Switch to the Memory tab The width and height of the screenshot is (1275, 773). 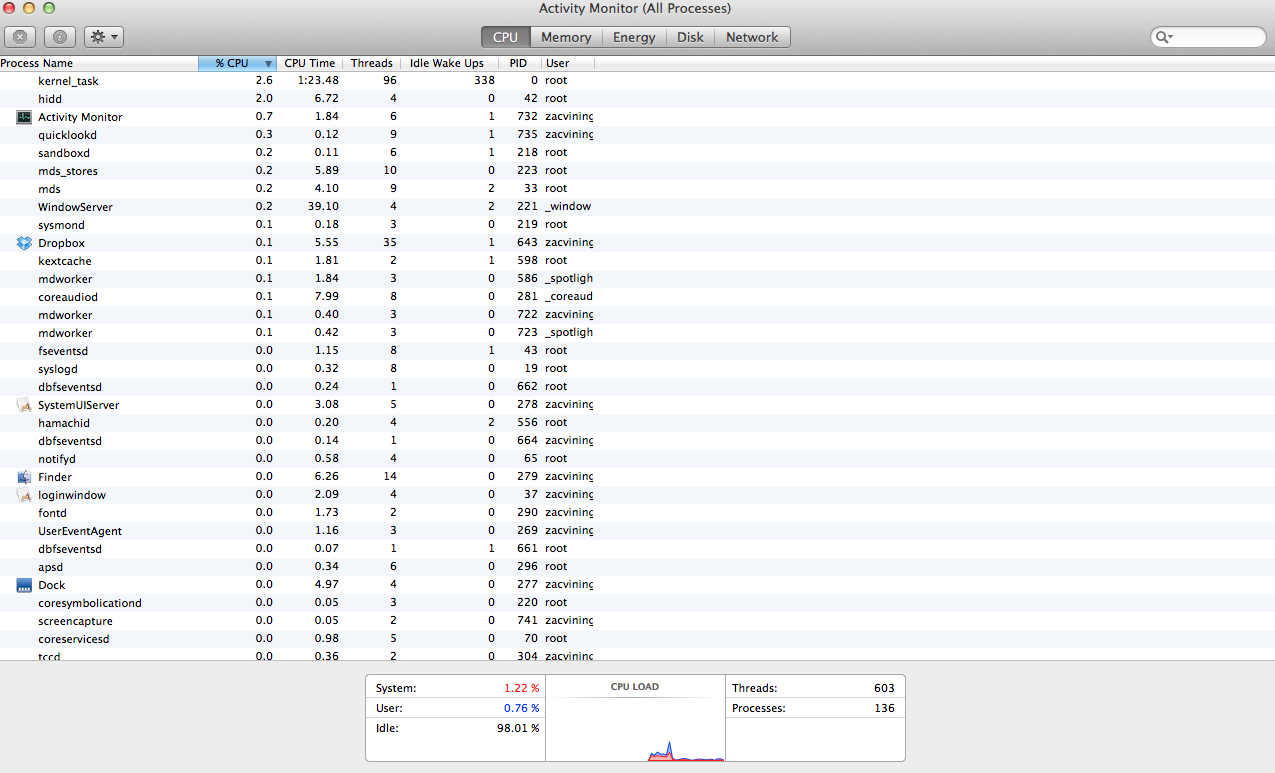click(566, 37)
